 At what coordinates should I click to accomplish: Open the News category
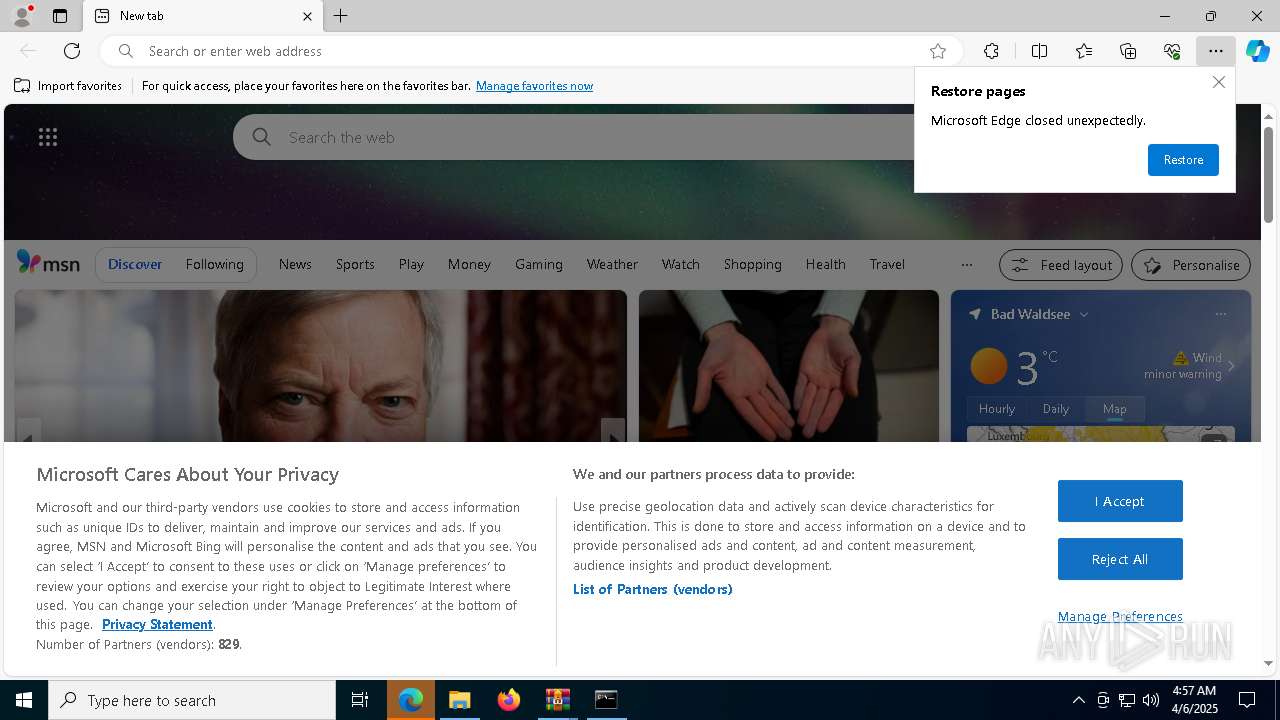click(295, 264)
